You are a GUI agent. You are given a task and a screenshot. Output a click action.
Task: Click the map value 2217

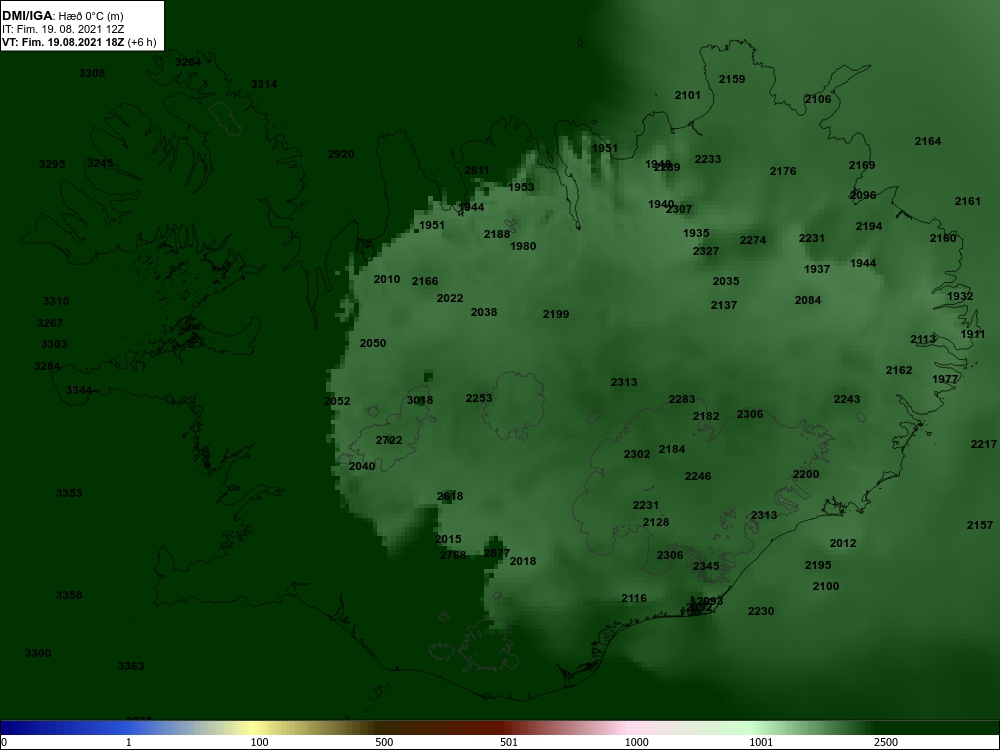(x=984, y=445)
